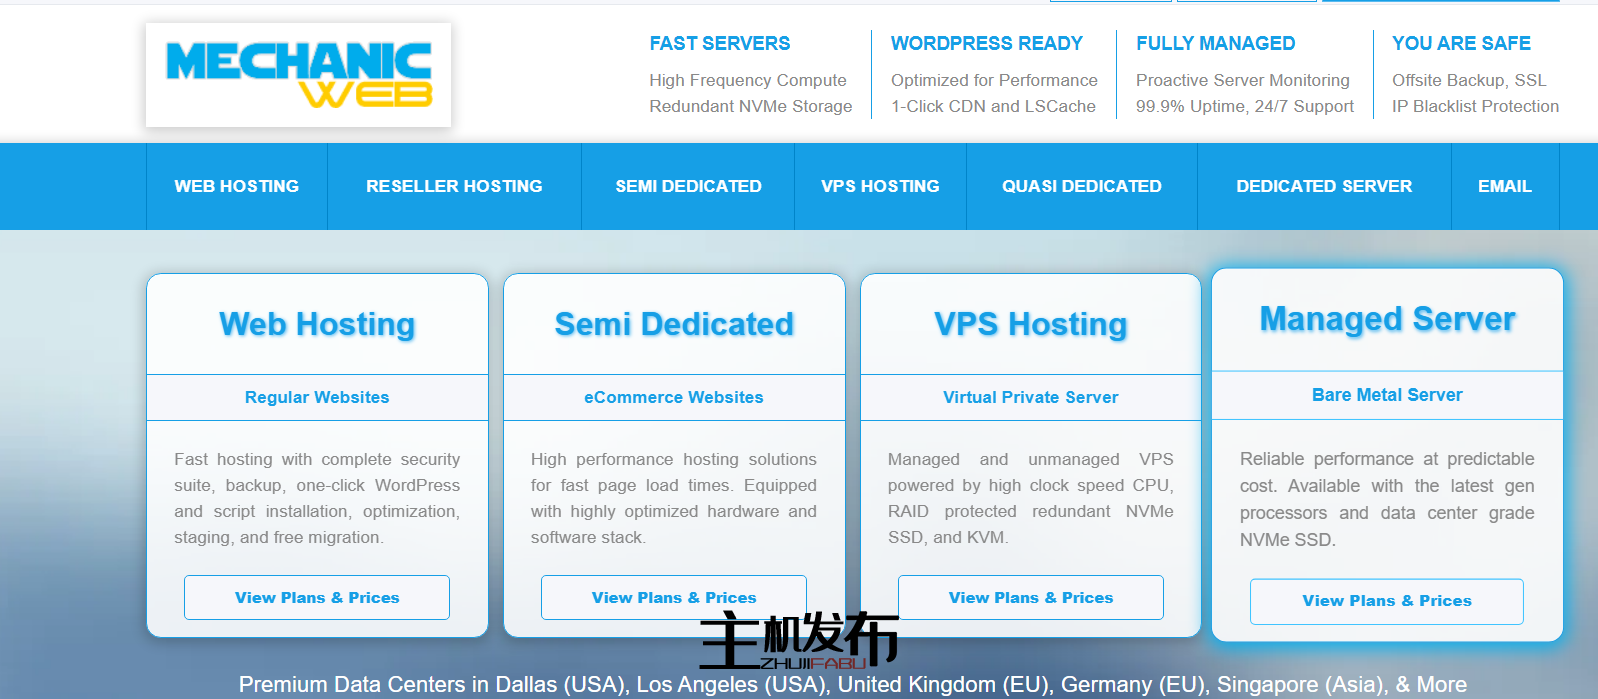This screenshot has height=699, width=1598.
Task: Click the Mechanic Web logo
Action: (x=298, y=75)
